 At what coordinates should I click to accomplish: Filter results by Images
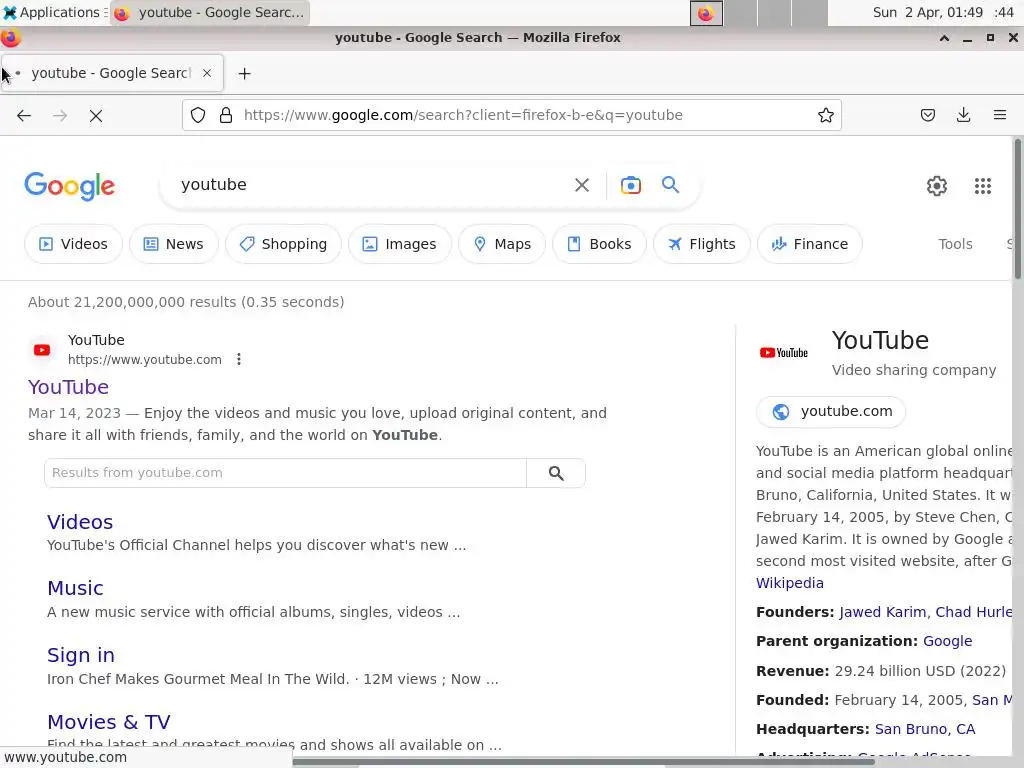pyautogui.click(x=400, y=244)
